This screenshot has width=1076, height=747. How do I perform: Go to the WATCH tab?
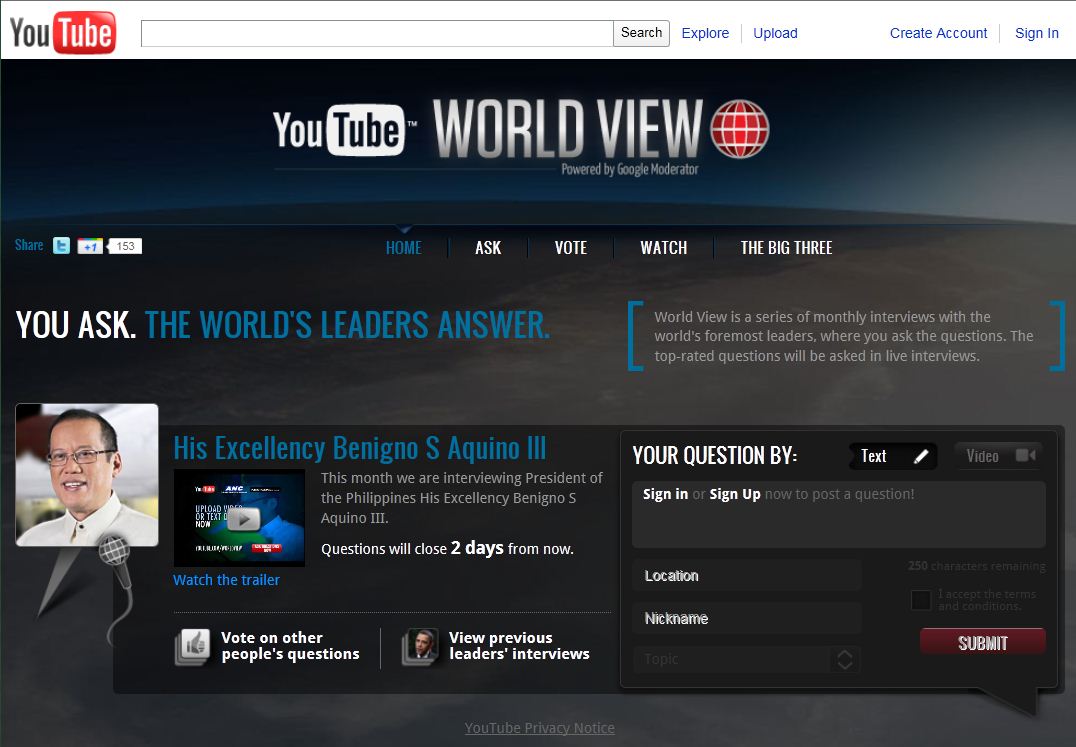tap(663, 248)
